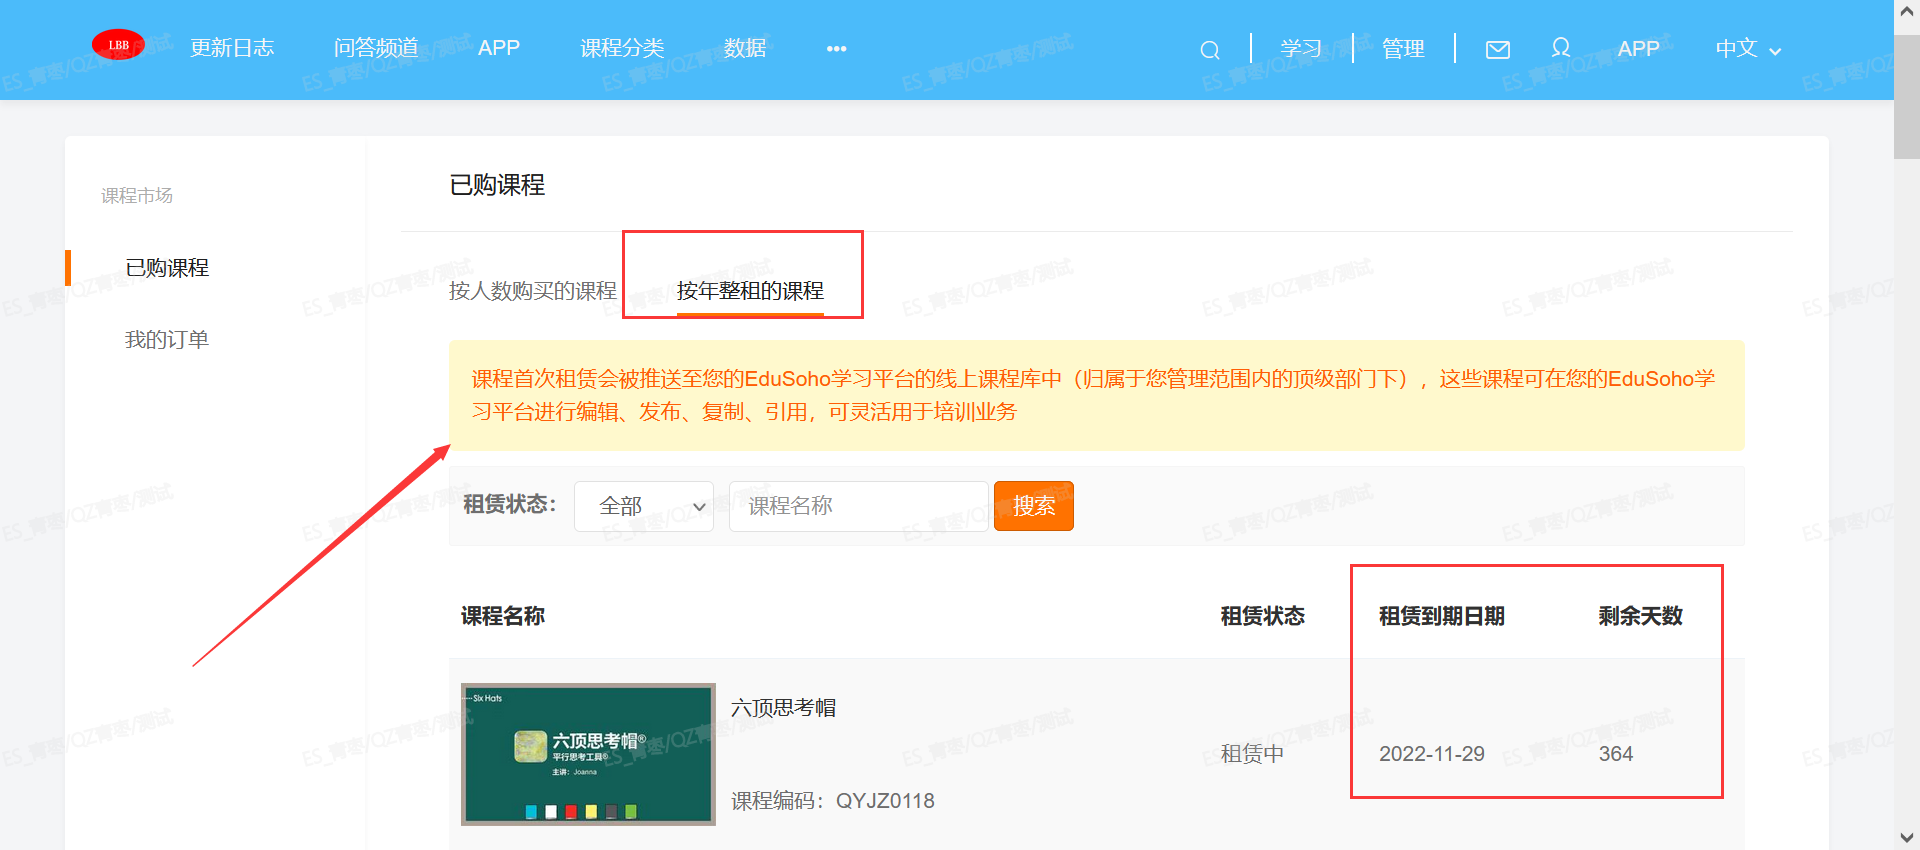Open the search magnifier icon
This screenshot has height=850, width=1920.
point(1209,50)
